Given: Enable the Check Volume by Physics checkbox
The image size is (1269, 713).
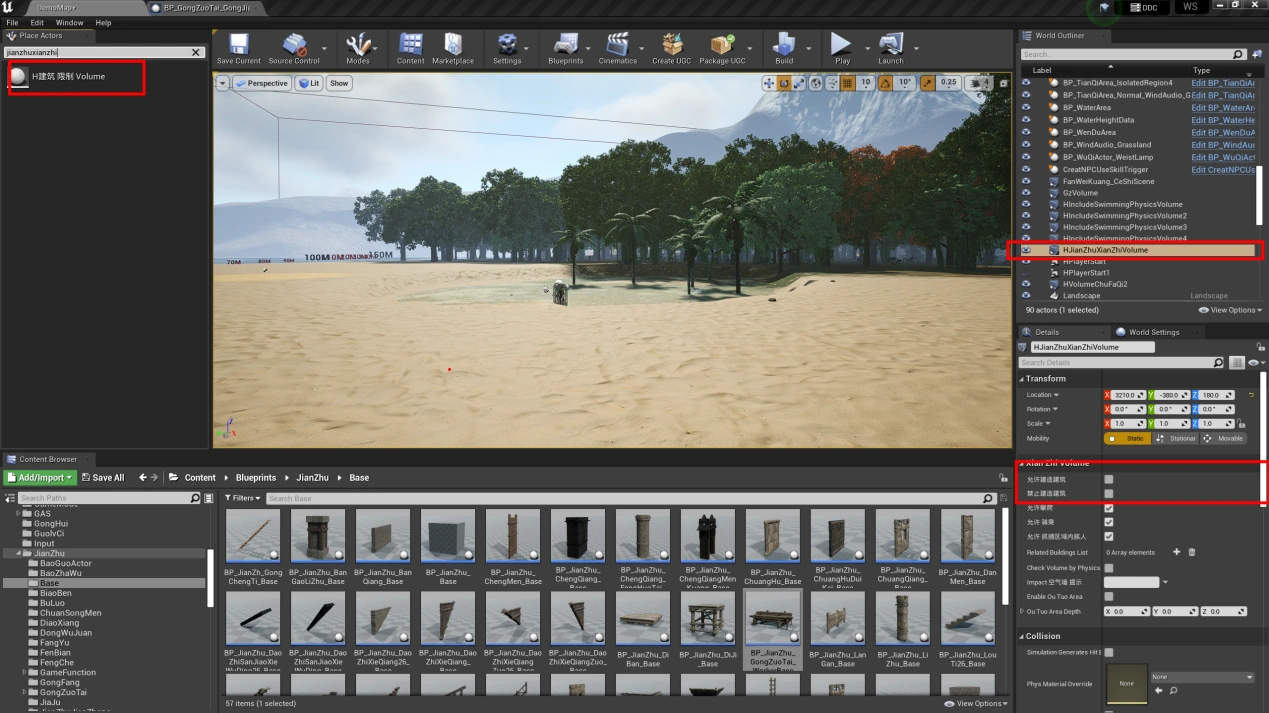Looking at the screenshot, I should (x=1108, y=568).
